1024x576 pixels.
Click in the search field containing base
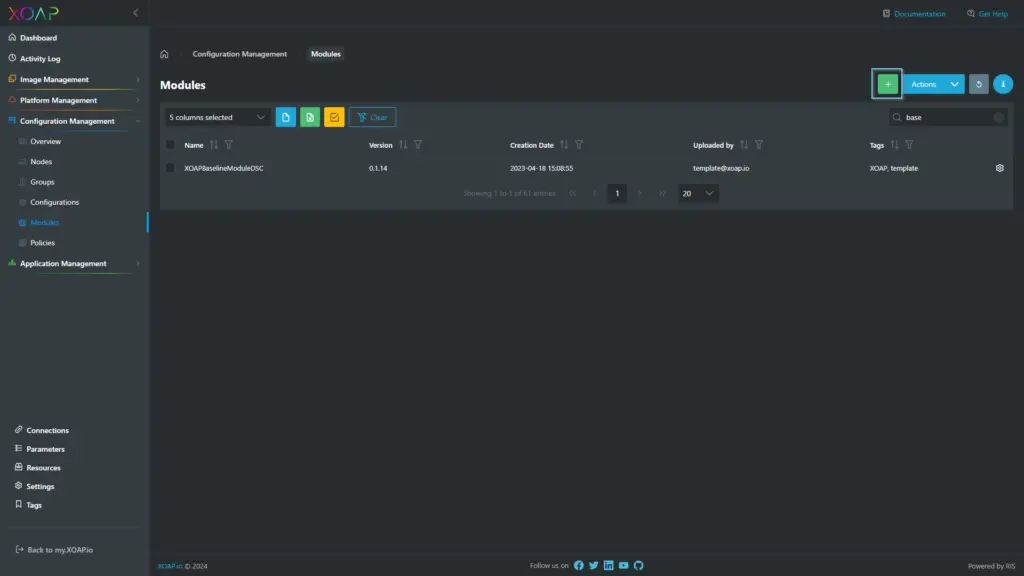[946, 118]
